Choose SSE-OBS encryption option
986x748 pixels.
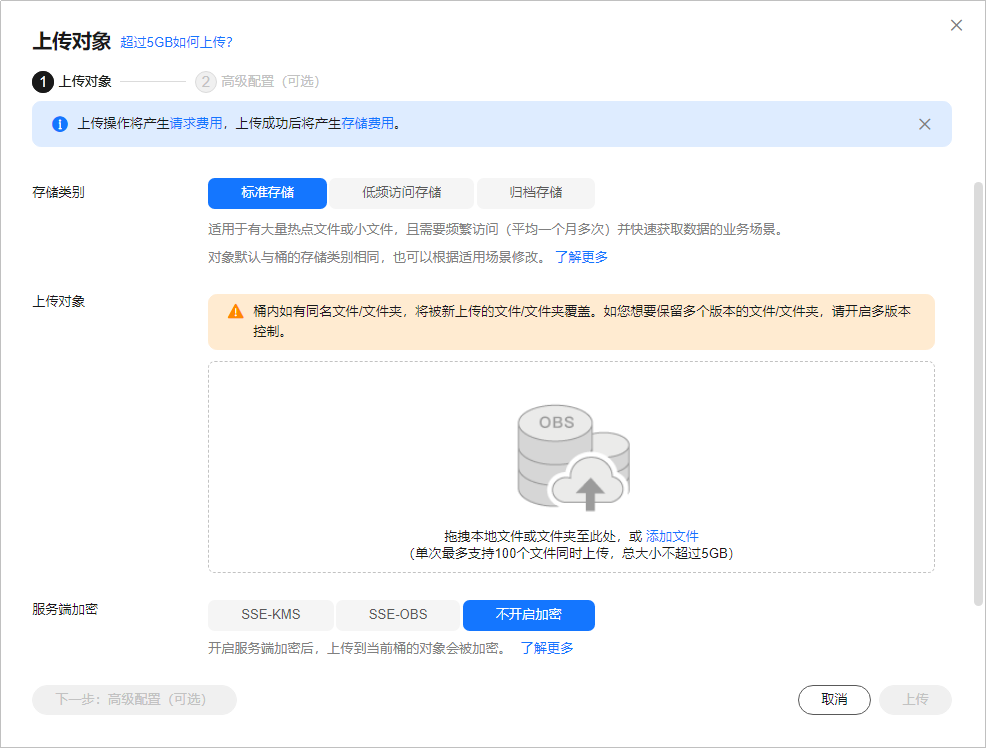pyautogui.click(x=398, y=615)
